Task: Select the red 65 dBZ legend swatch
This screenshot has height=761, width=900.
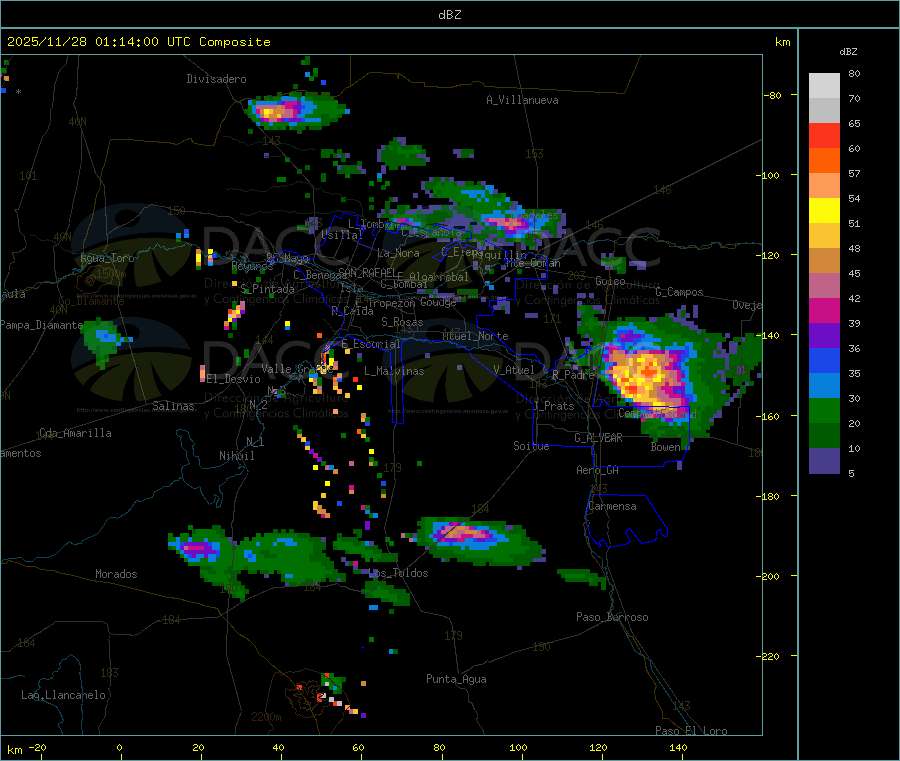Action: (x=824, y=136)
